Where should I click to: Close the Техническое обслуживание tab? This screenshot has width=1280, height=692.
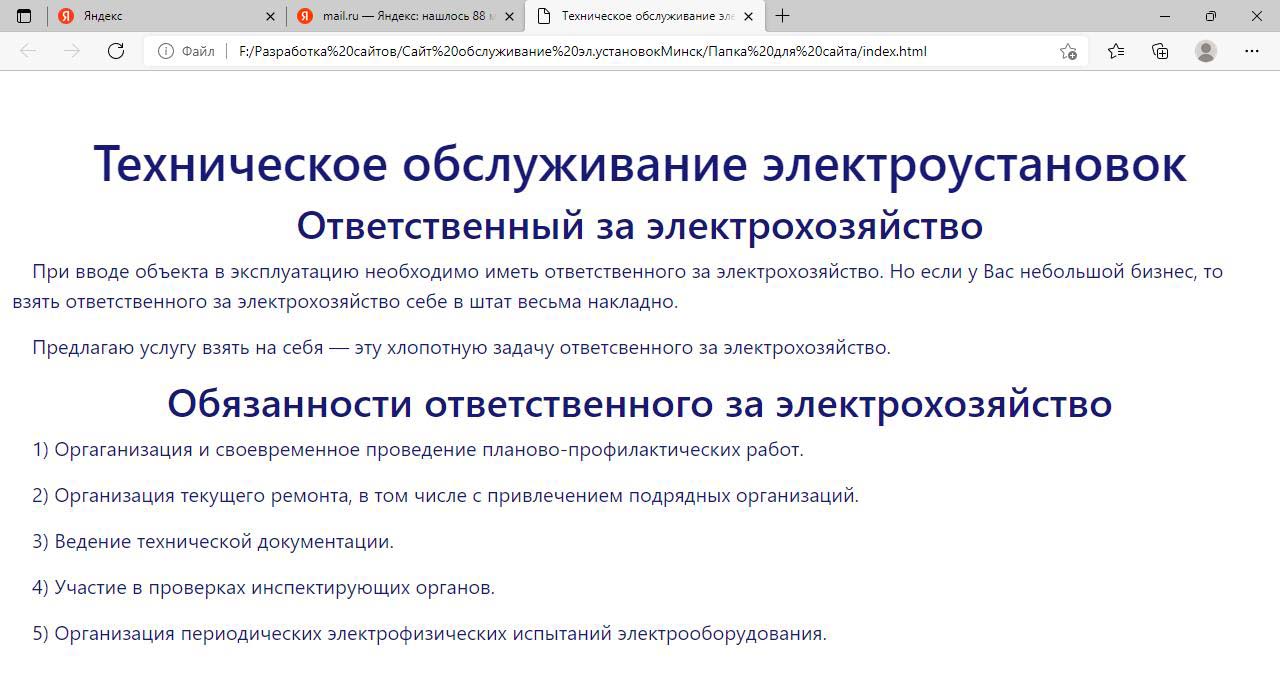[748, 16]
